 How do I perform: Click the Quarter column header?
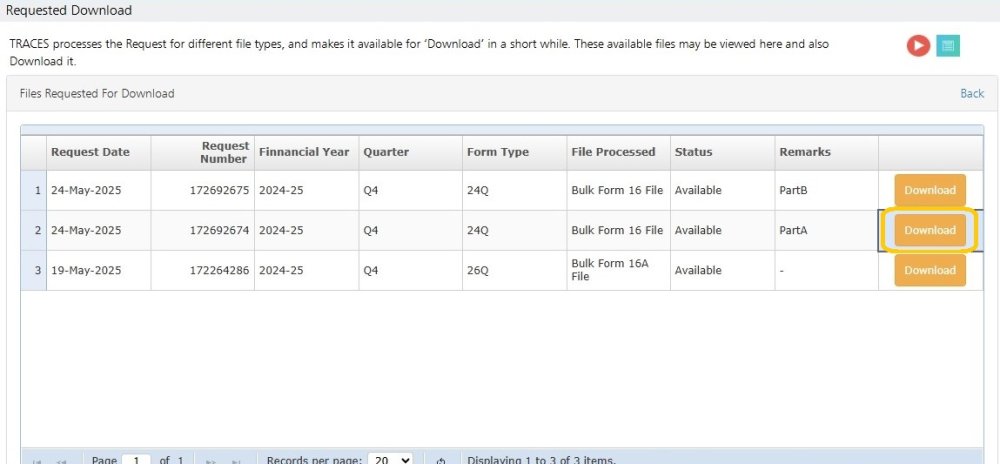pyautogui.click(x=386, y=152)
